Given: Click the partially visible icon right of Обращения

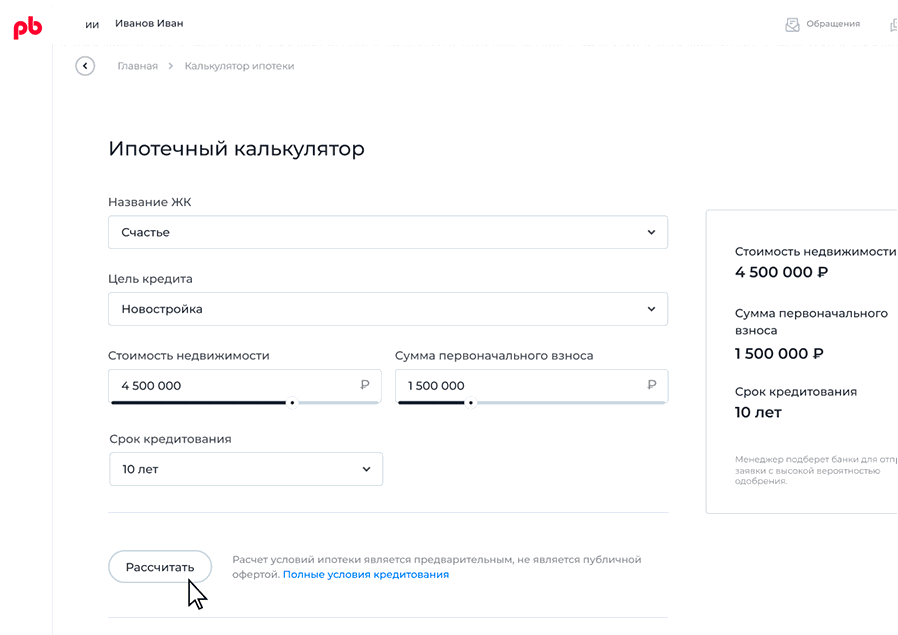Looking at the screenshot, I should tap(893, 24).
